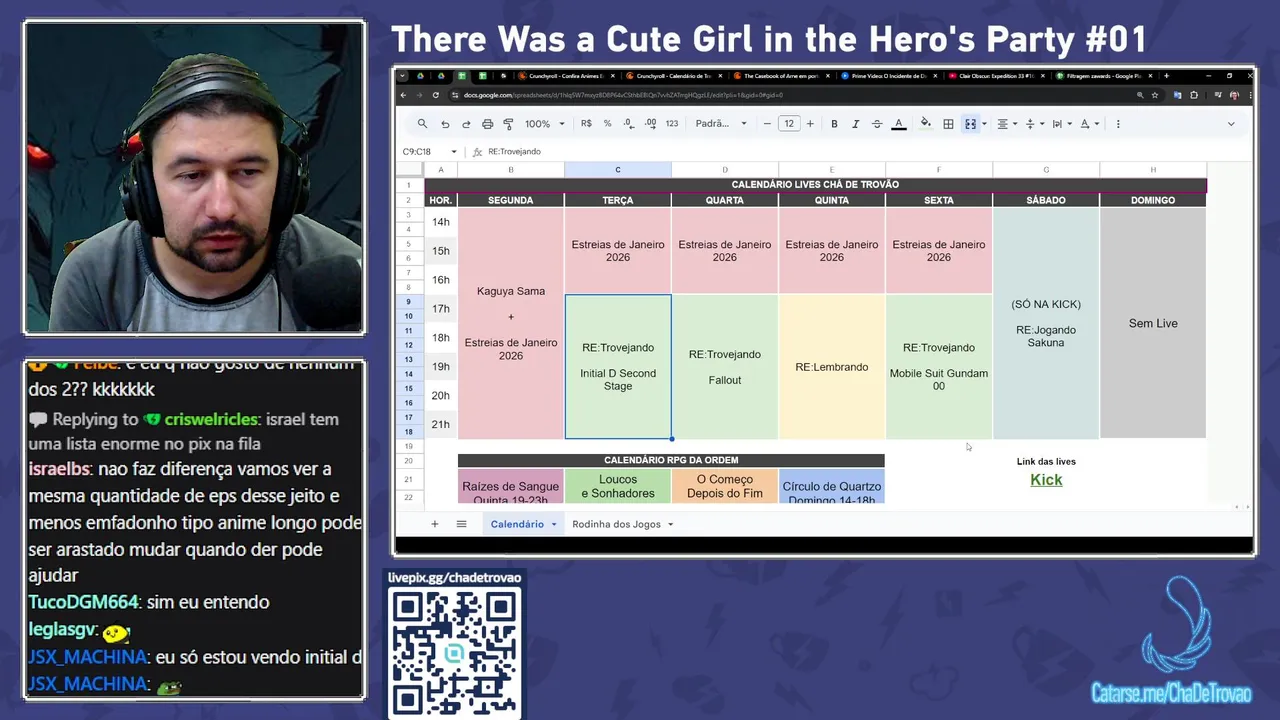Viewport: 1280px width, 720px height.
Task: Format the cell as percent
Action: click(x=607, y=124)
